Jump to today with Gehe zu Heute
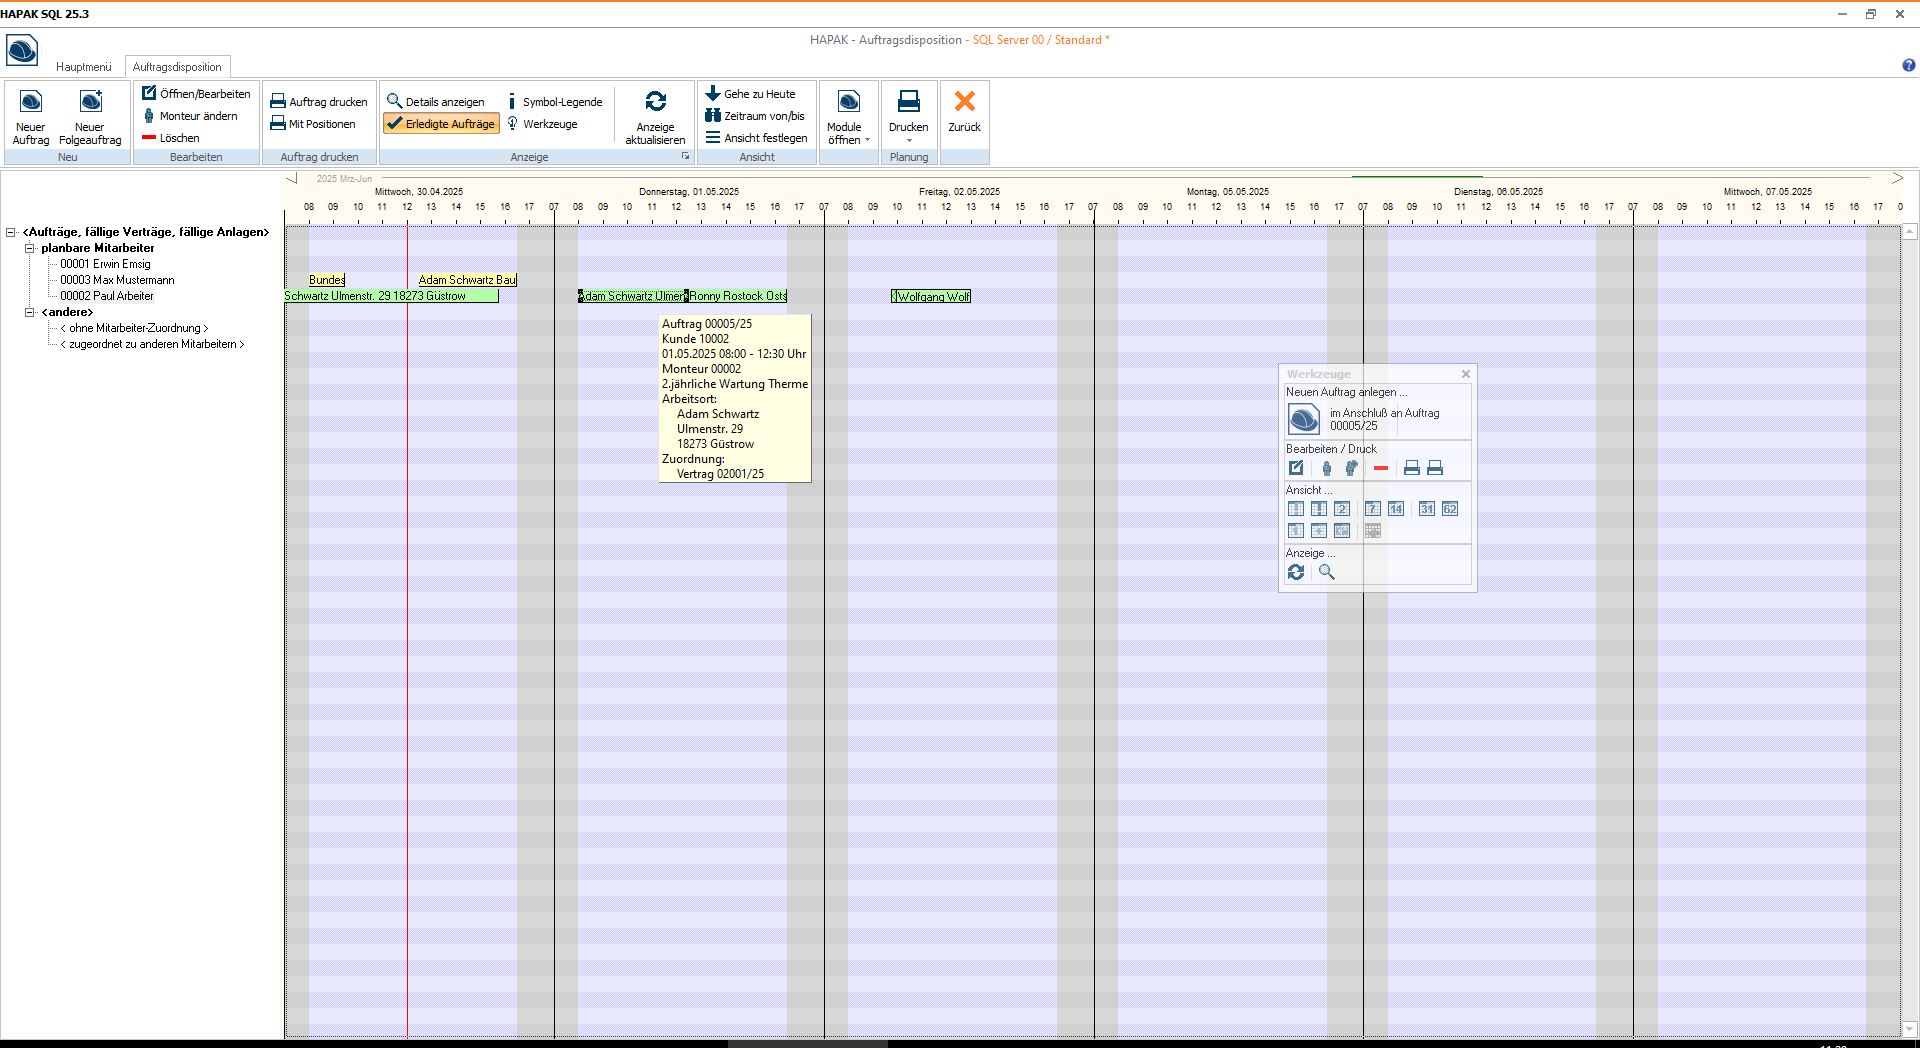The image size is (1920, 1048). point(750,94)
